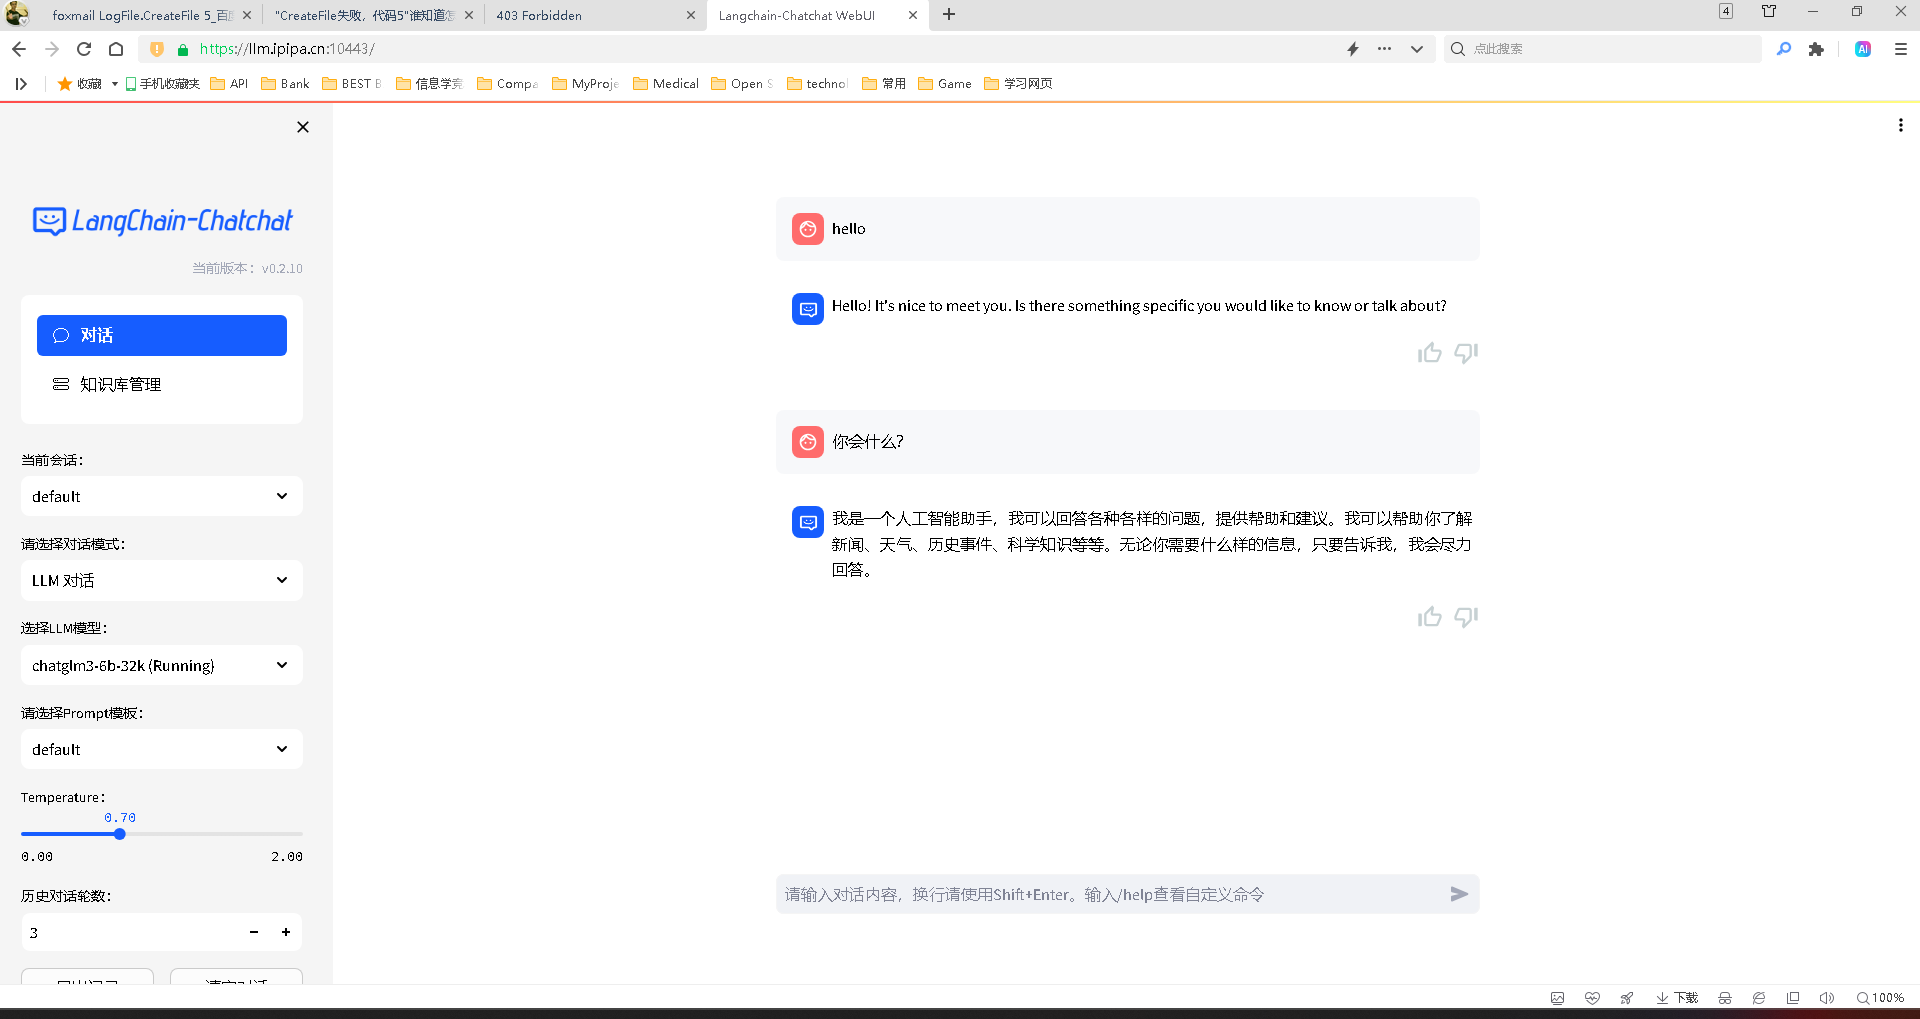This screenshot has height=1019, width=1920.
Task: Open the MyProje bookmark folder
Action: pyautogui.click(x=585, y=84)
